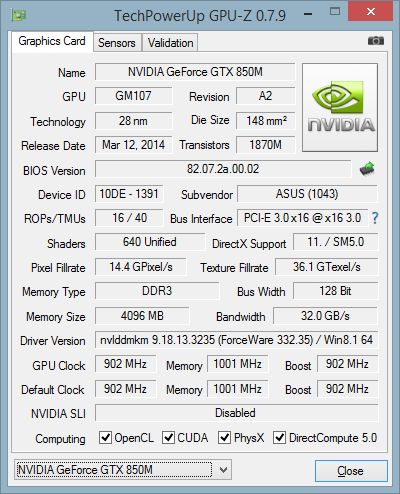Click the Name field showing GTX 850M
400x494 pixels.
195,72
